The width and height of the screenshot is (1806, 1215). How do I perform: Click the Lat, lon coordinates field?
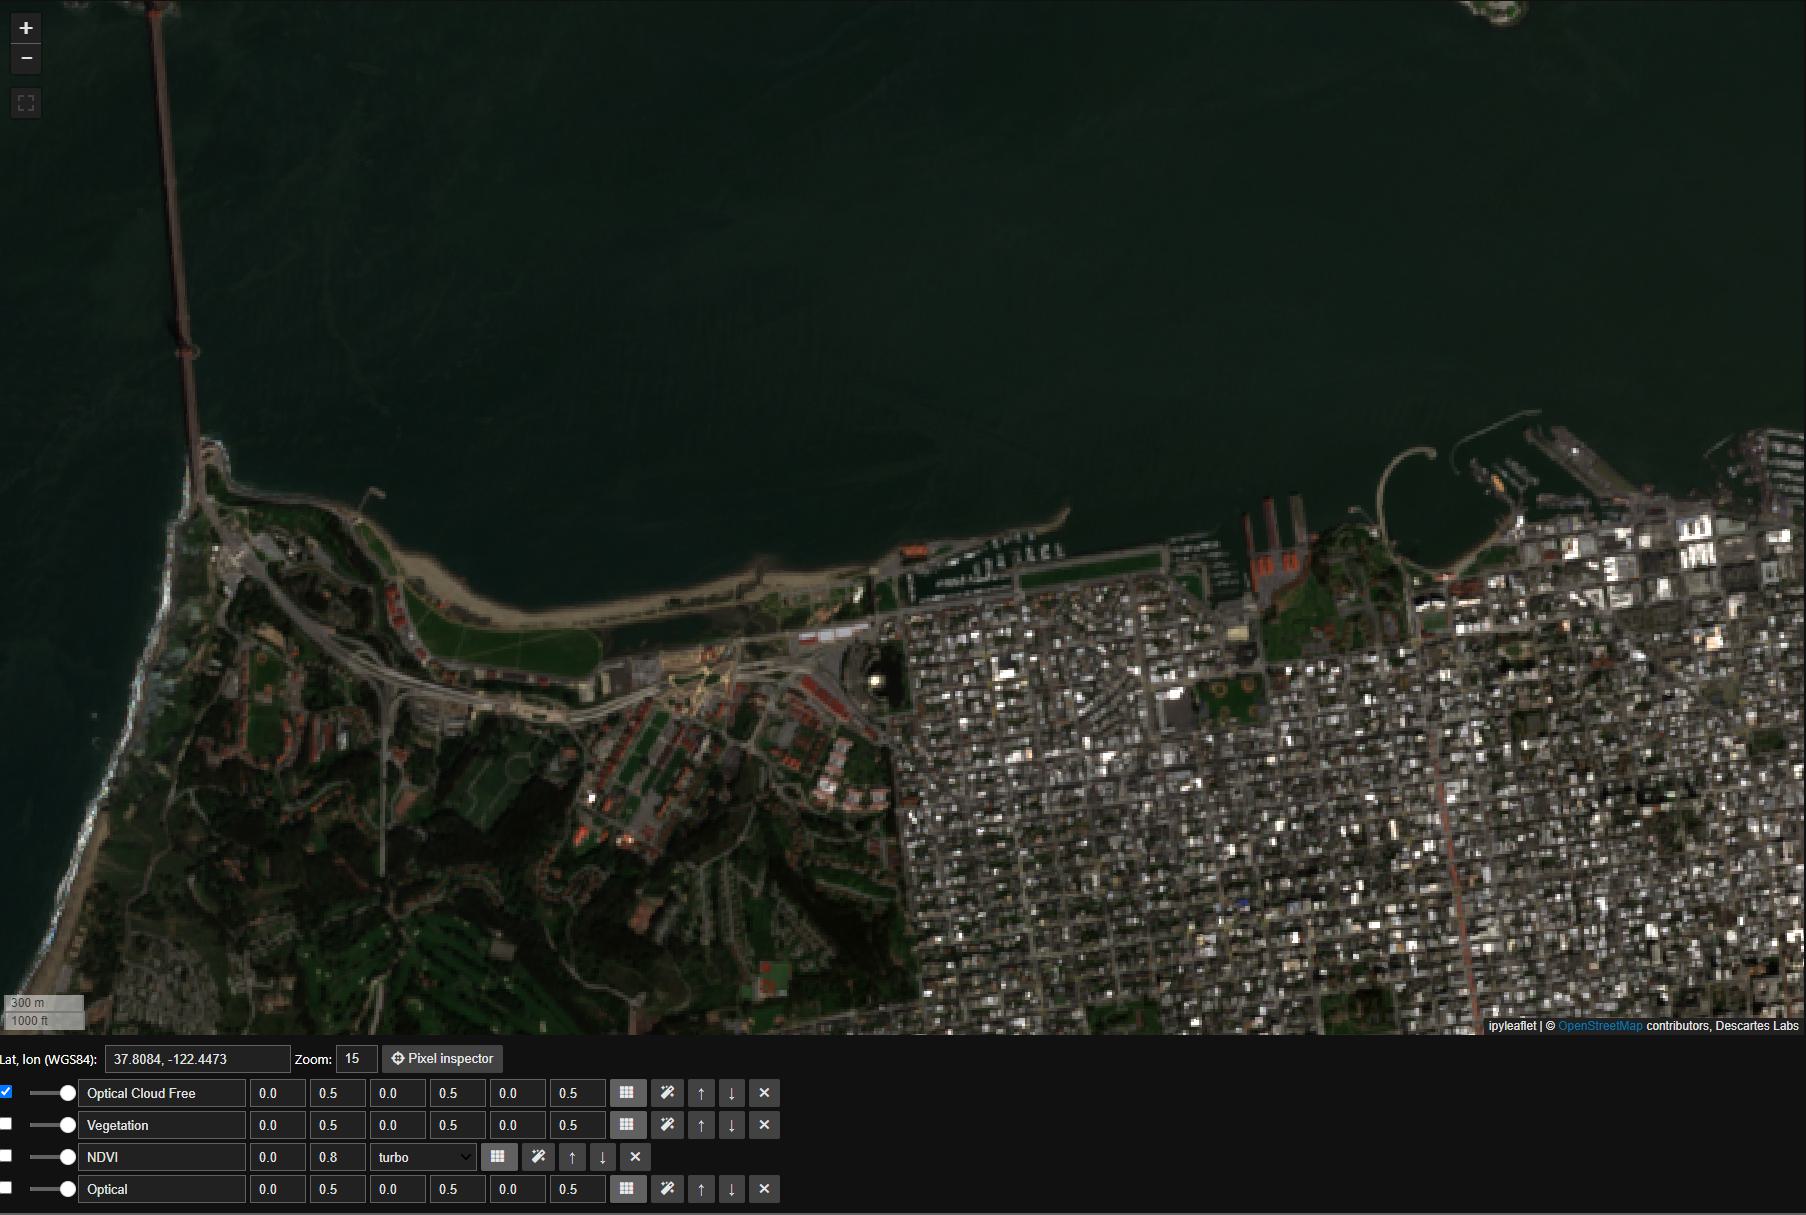[x=197, y=1059]
